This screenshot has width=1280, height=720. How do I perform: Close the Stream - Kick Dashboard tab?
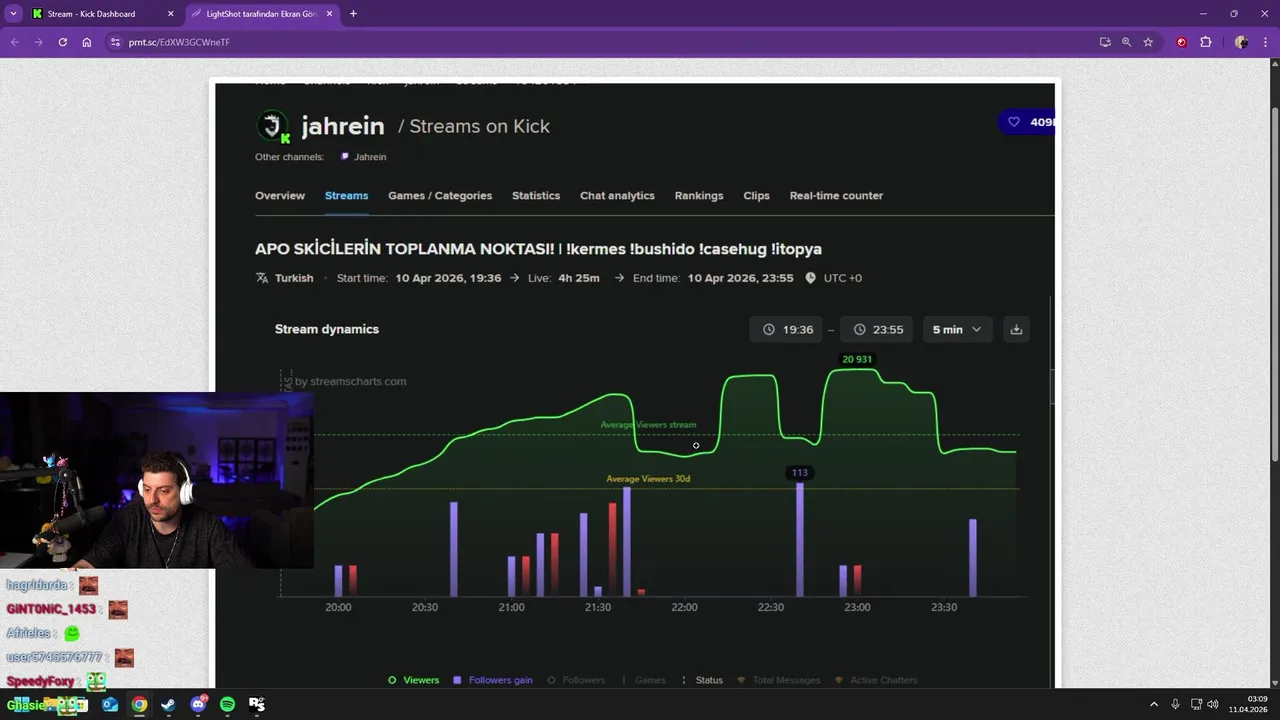pos(170,14)
